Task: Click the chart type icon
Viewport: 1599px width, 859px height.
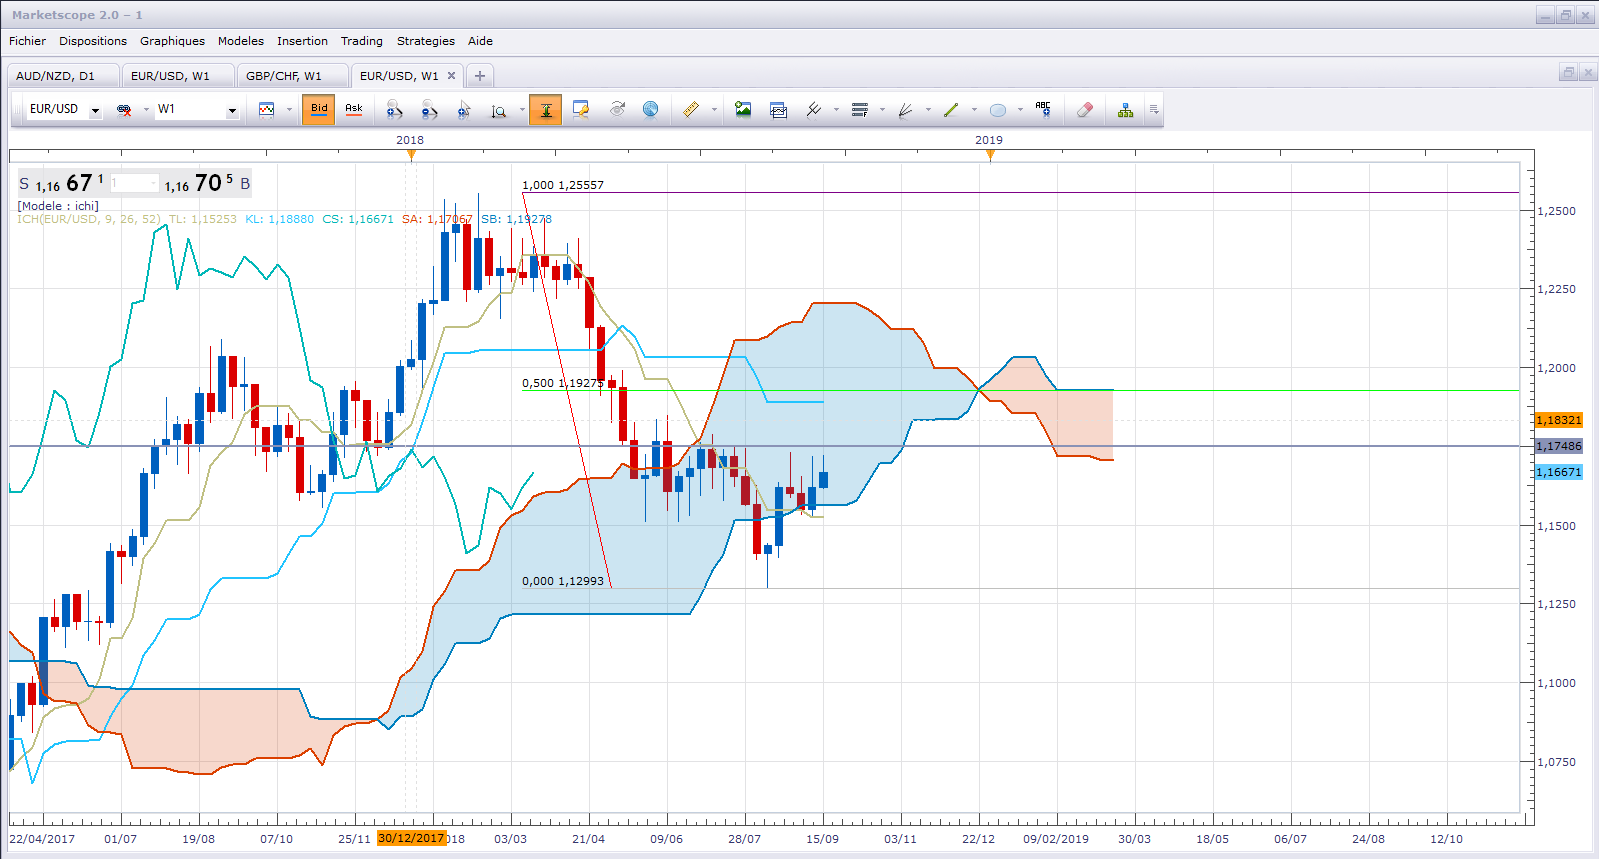Action: (x=267, y=110)
